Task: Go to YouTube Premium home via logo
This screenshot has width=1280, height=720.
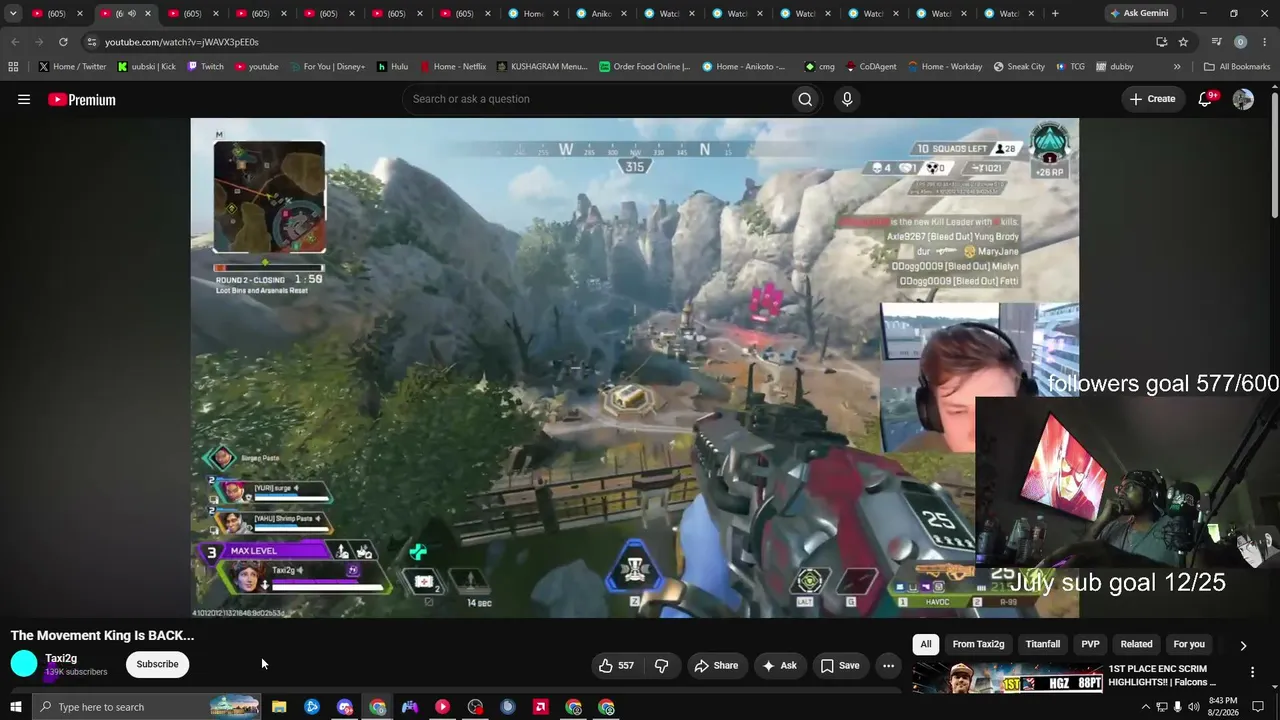Action: click(x=82, y=99)
